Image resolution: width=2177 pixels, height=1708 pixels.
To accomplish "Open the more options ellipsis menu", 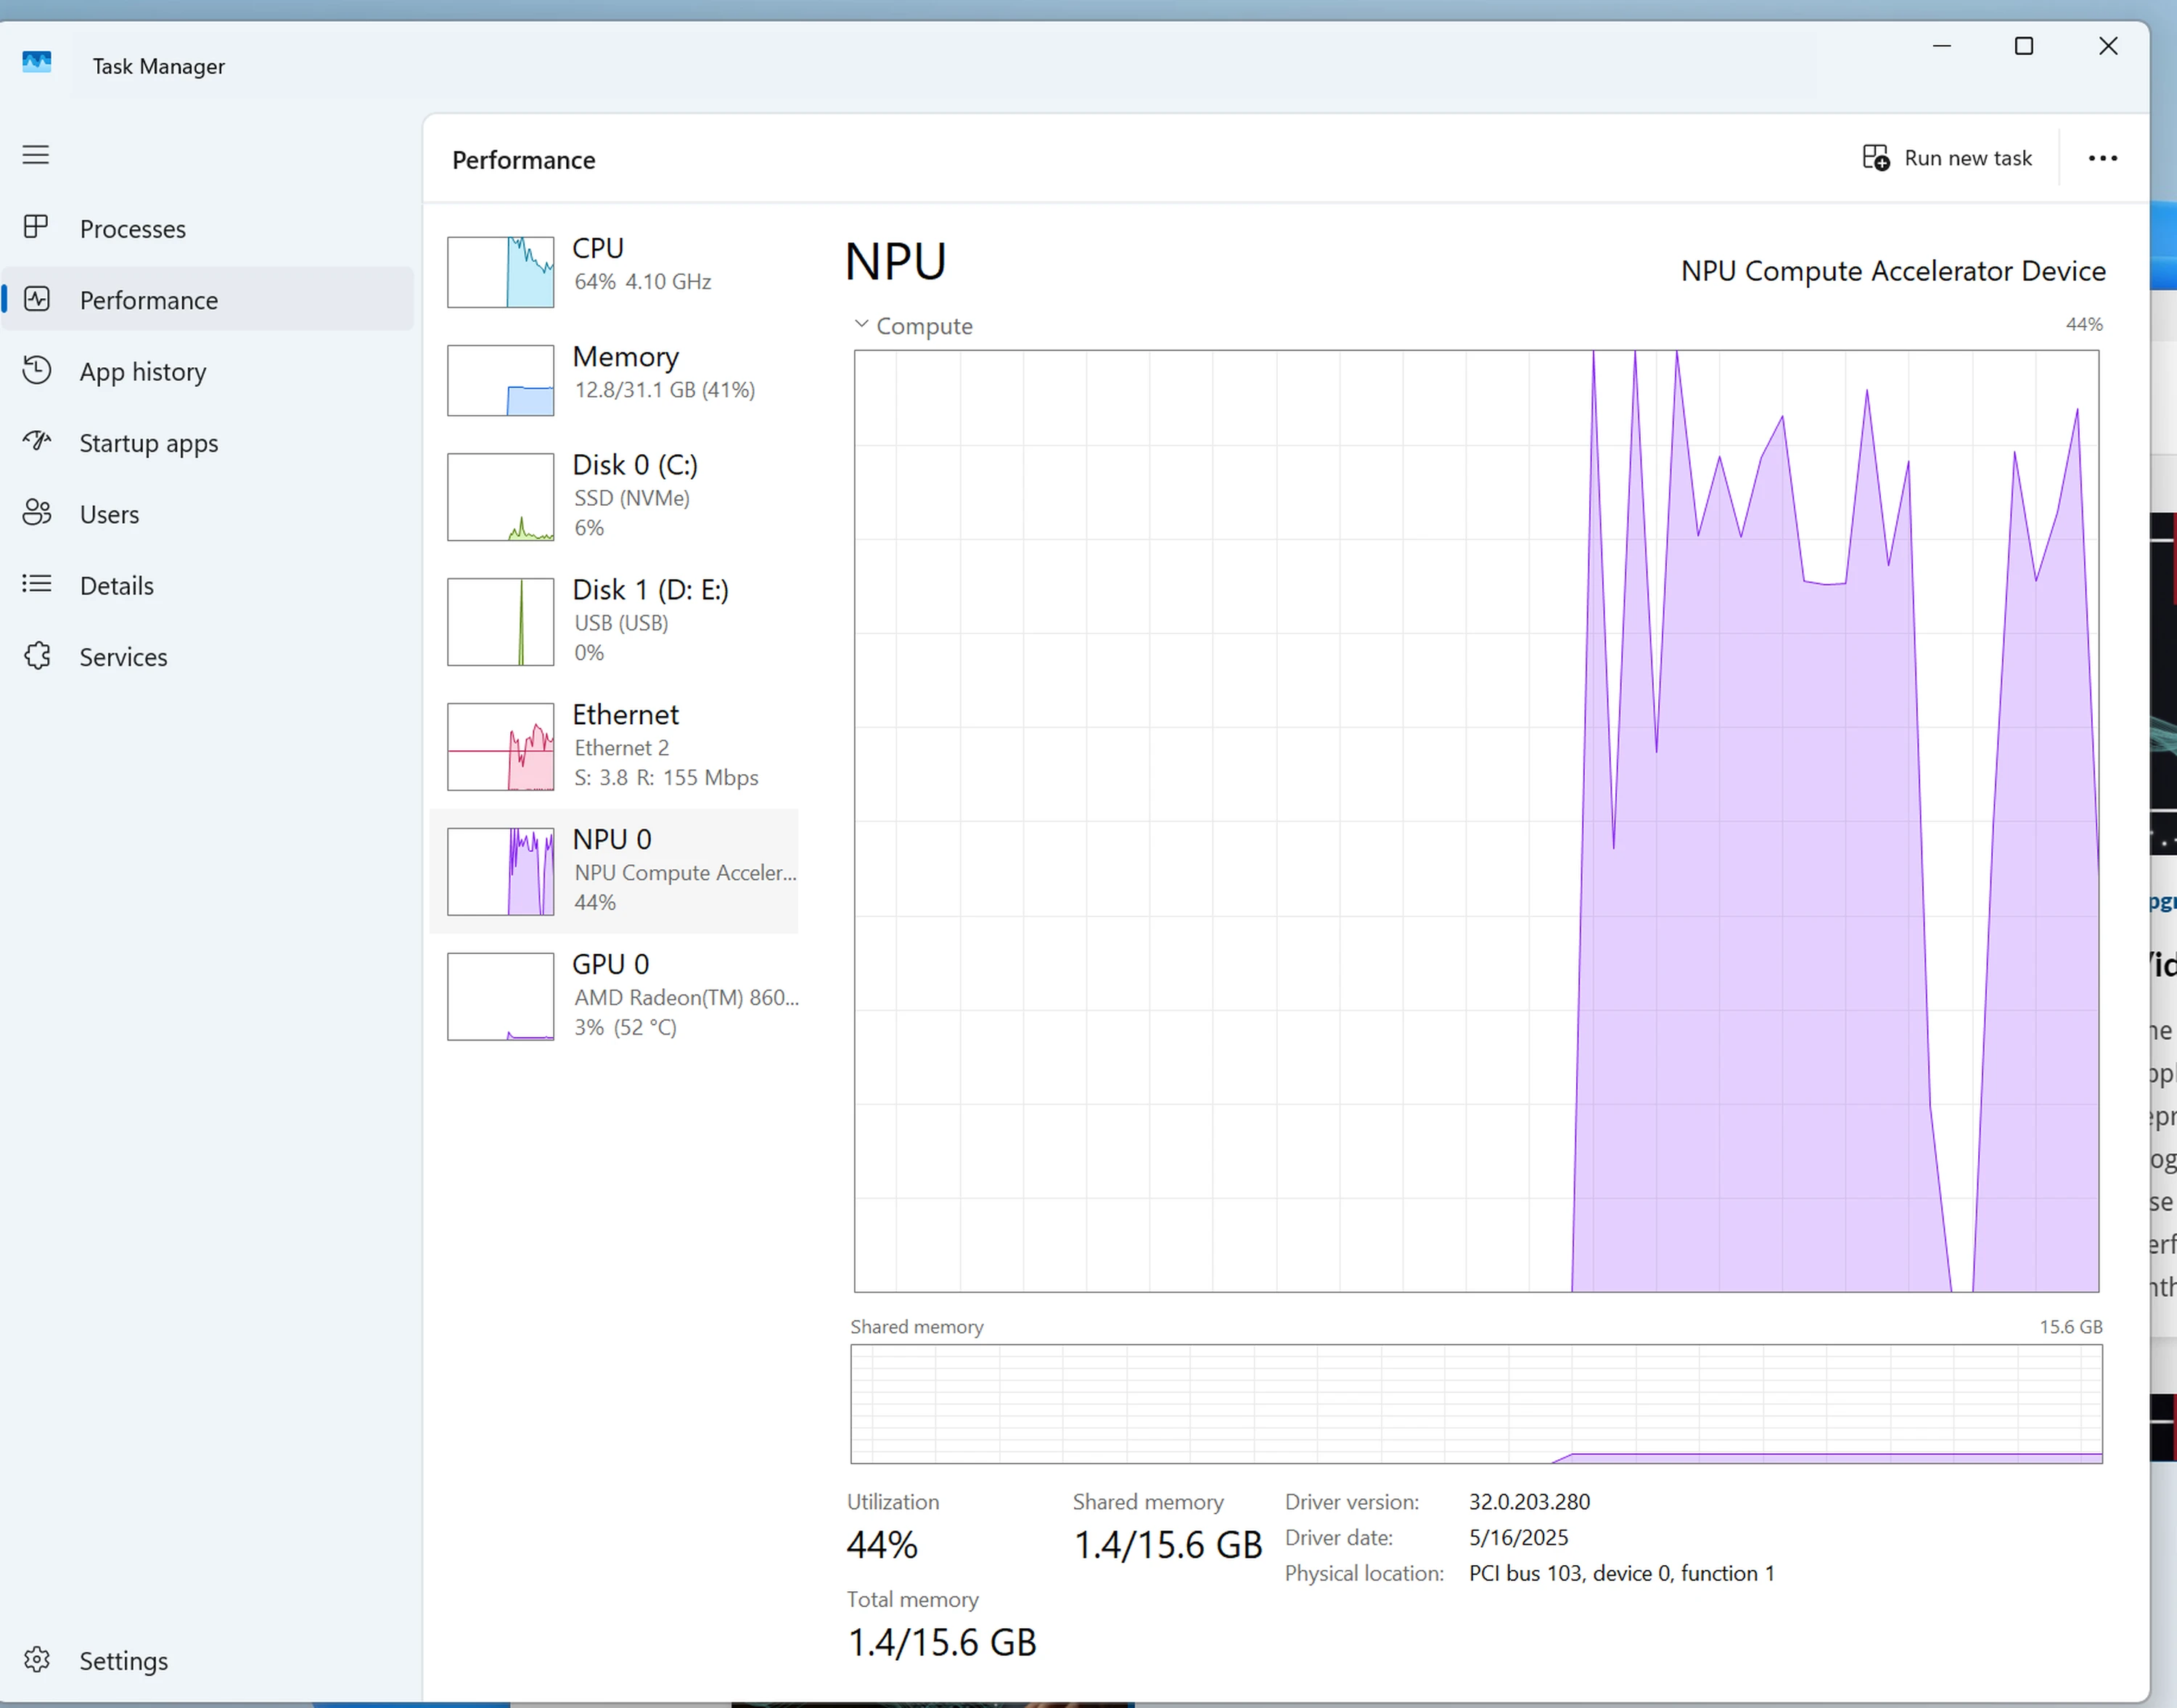I will (2102, 158).
